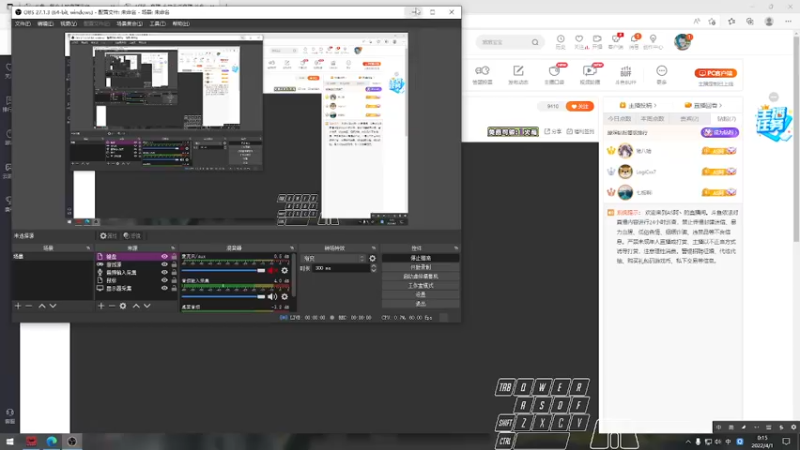Image resolution: width=800 pixels, height=450 pixels.
Task: Lock the 键盘 source with its padlock
Action: pyautogui.click(x=174, y=257)
